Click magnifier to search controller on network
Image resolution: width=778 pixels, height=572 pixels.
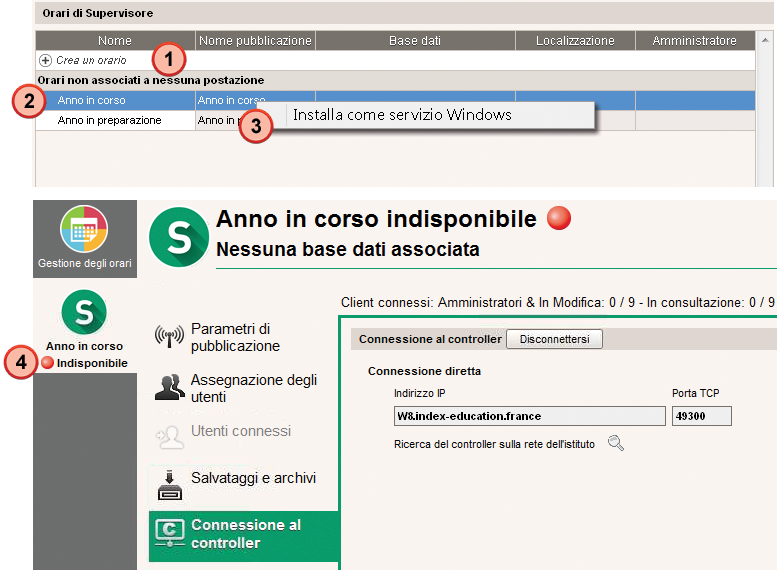[x=616, y=443]
